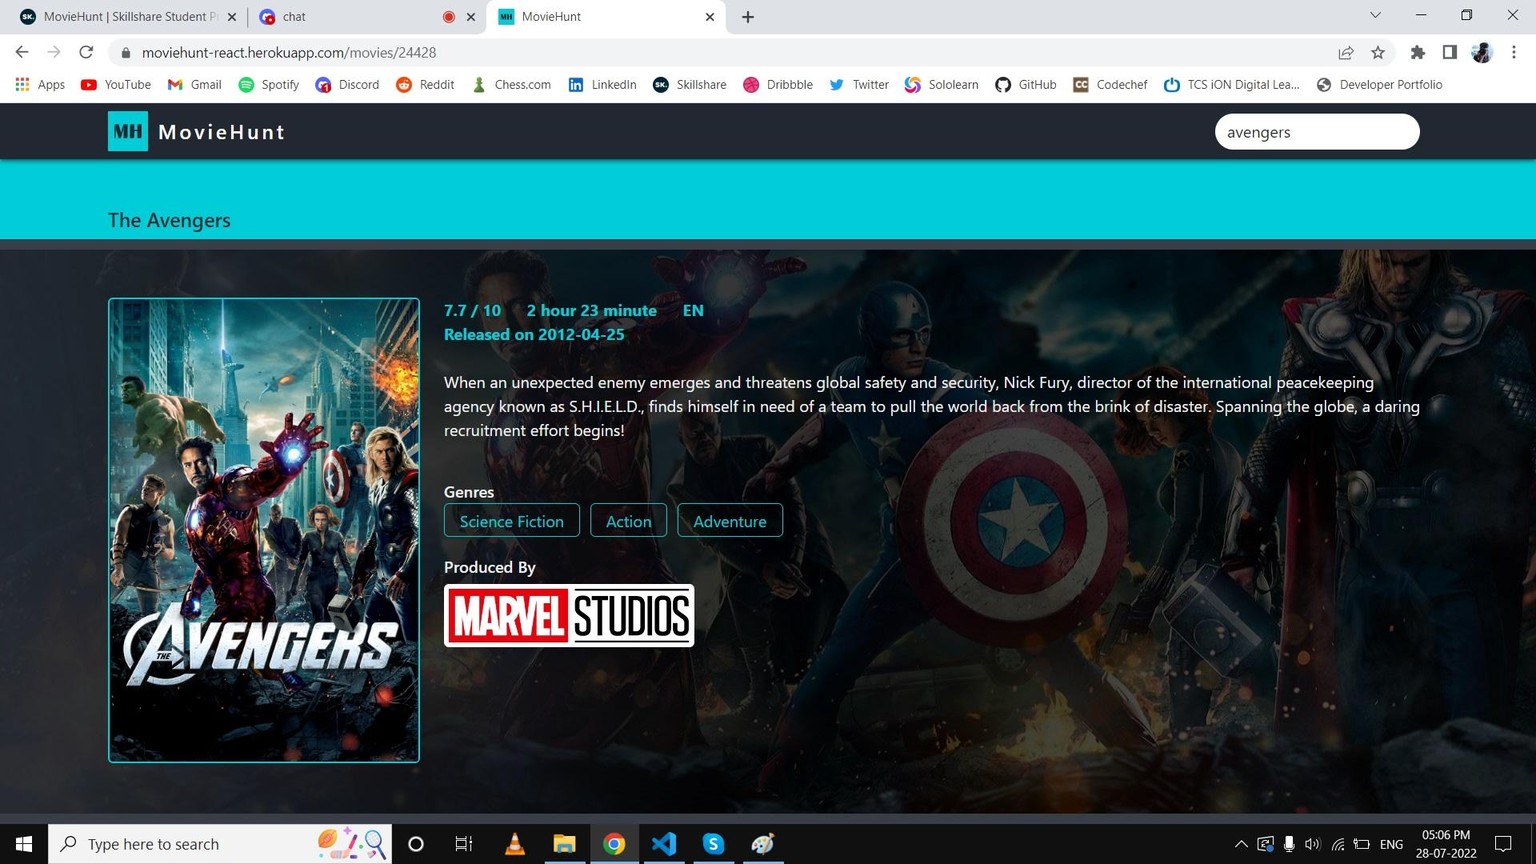Click the Marvel Studios producer logo
Screen dimensions: 1536x864
click(569, 615)
